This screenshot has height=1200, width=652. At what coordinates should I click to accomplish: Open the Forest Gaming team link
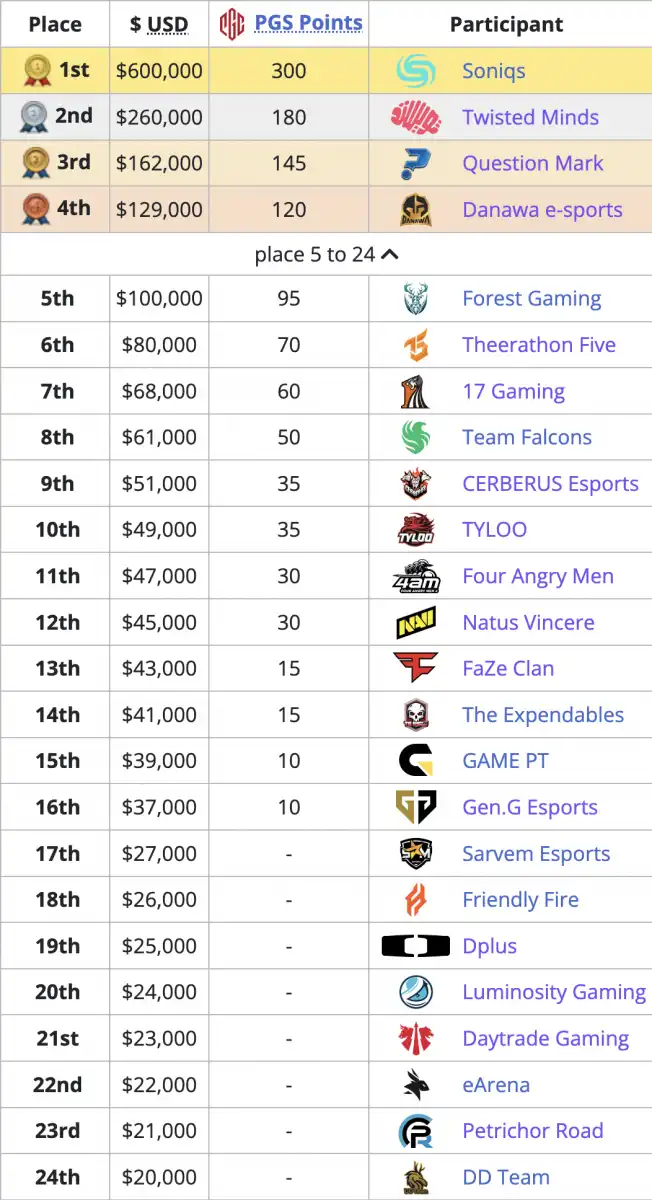[532, 298]
